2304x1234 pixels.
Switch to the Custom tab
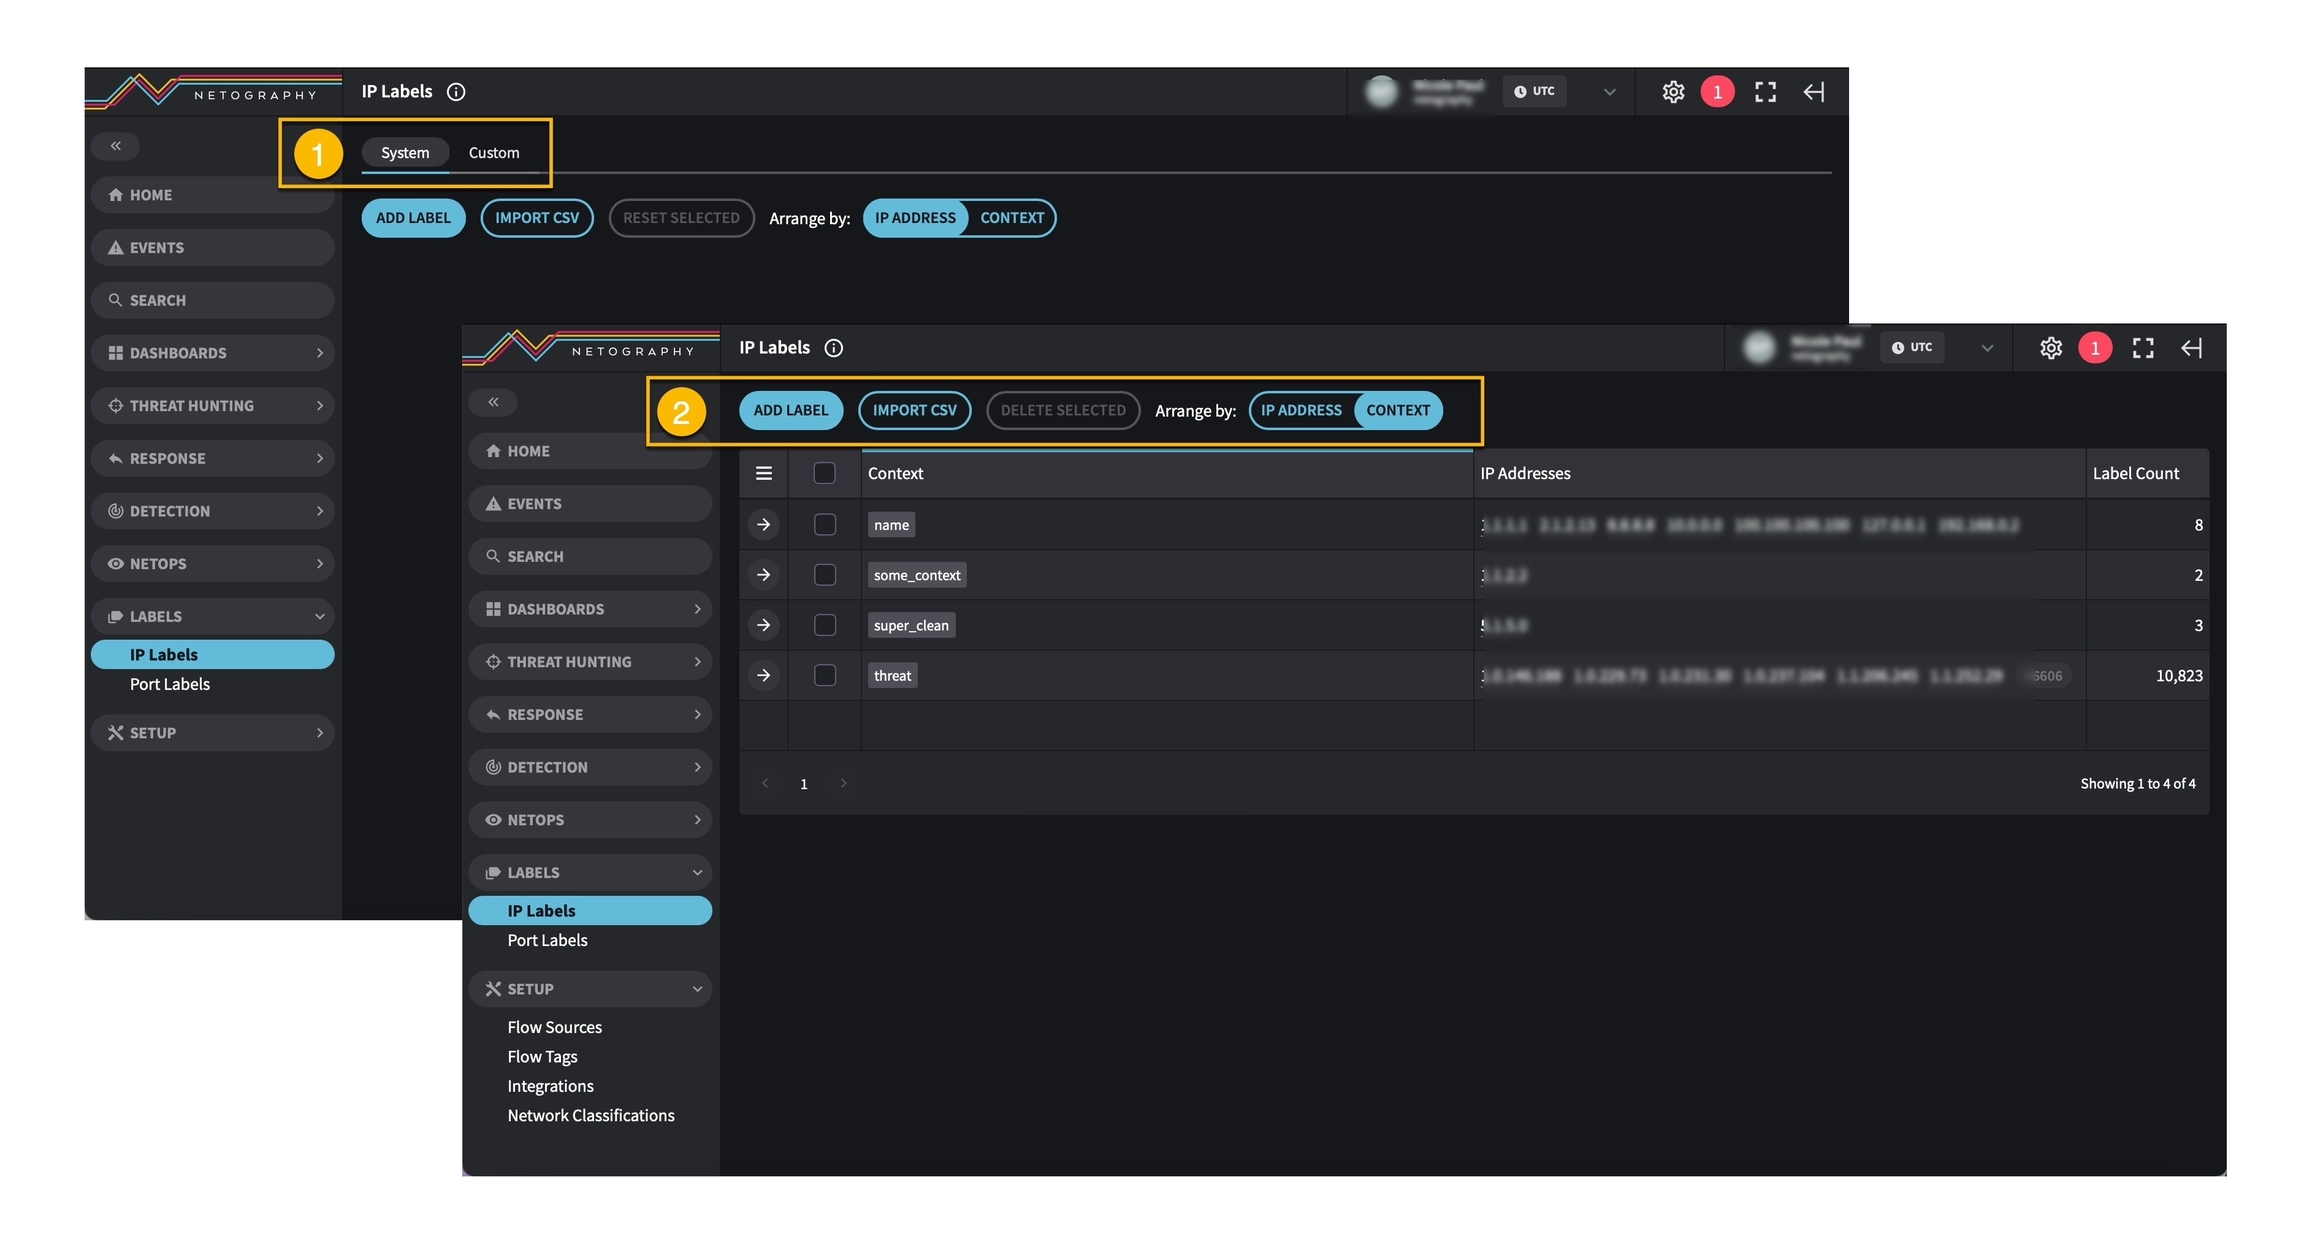(494, 153)
